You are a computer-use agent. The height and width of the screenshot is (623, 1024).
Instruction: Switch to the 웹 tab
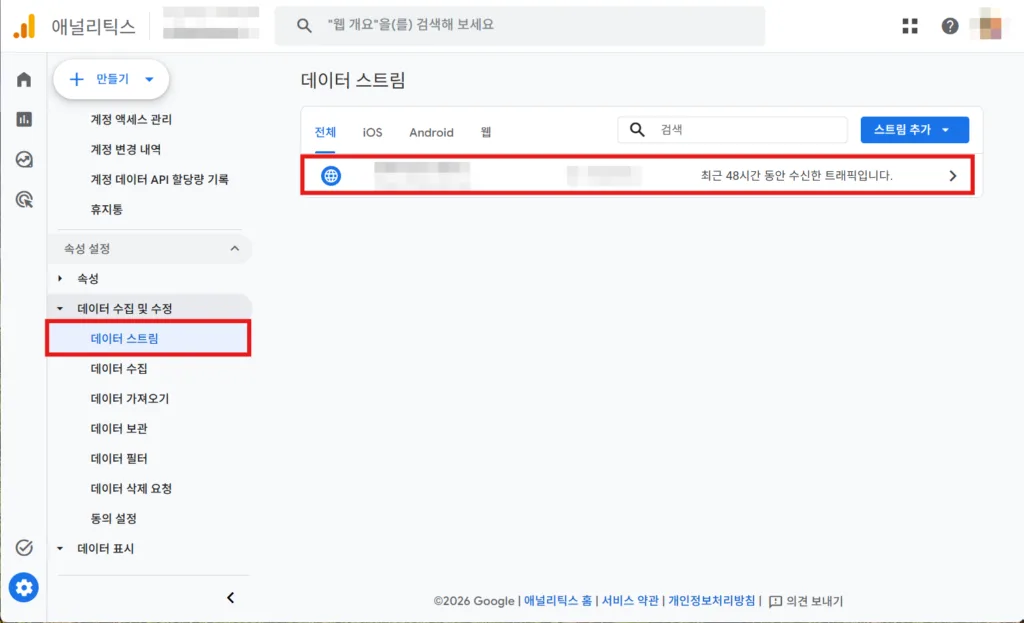pos(486,133)
